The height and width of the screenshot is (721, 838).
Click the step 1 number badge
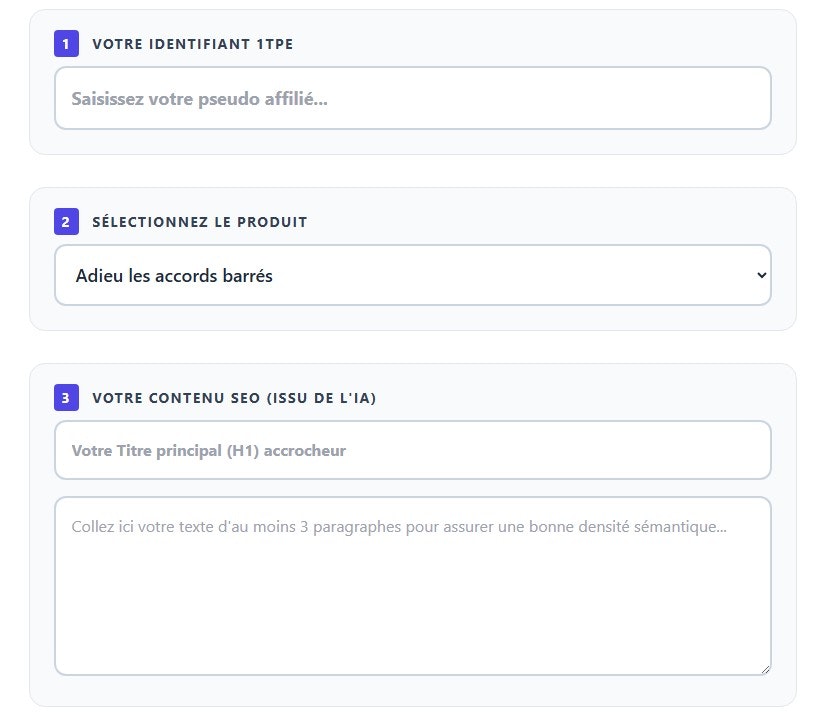coord(66,44)
